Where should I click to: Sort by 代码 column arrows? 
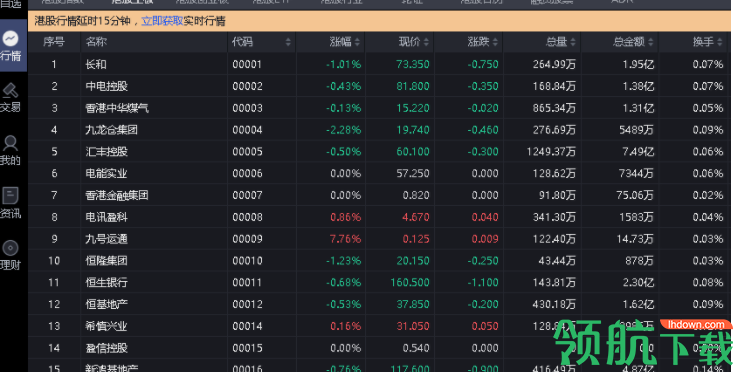click(x=288, y=43)
